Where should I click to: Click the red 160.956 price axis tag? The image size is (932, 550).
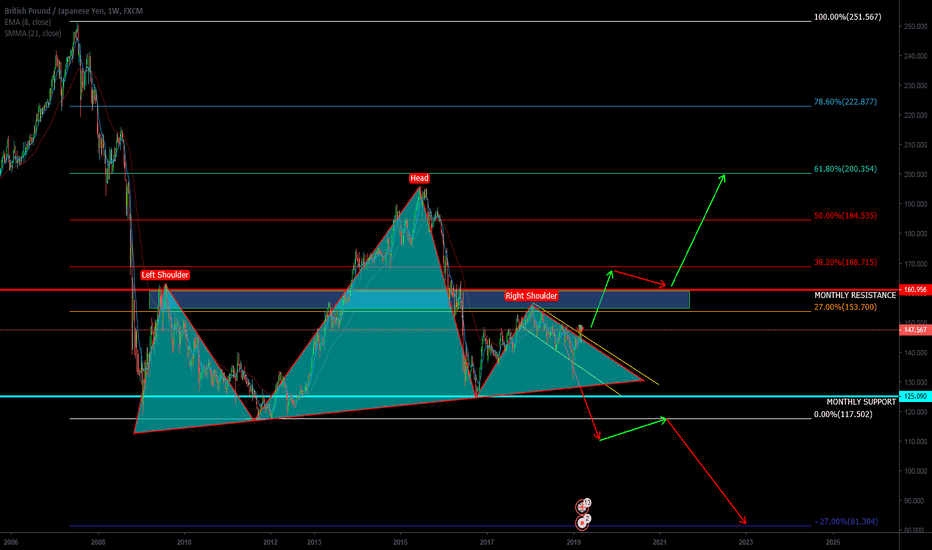(915, 290)
